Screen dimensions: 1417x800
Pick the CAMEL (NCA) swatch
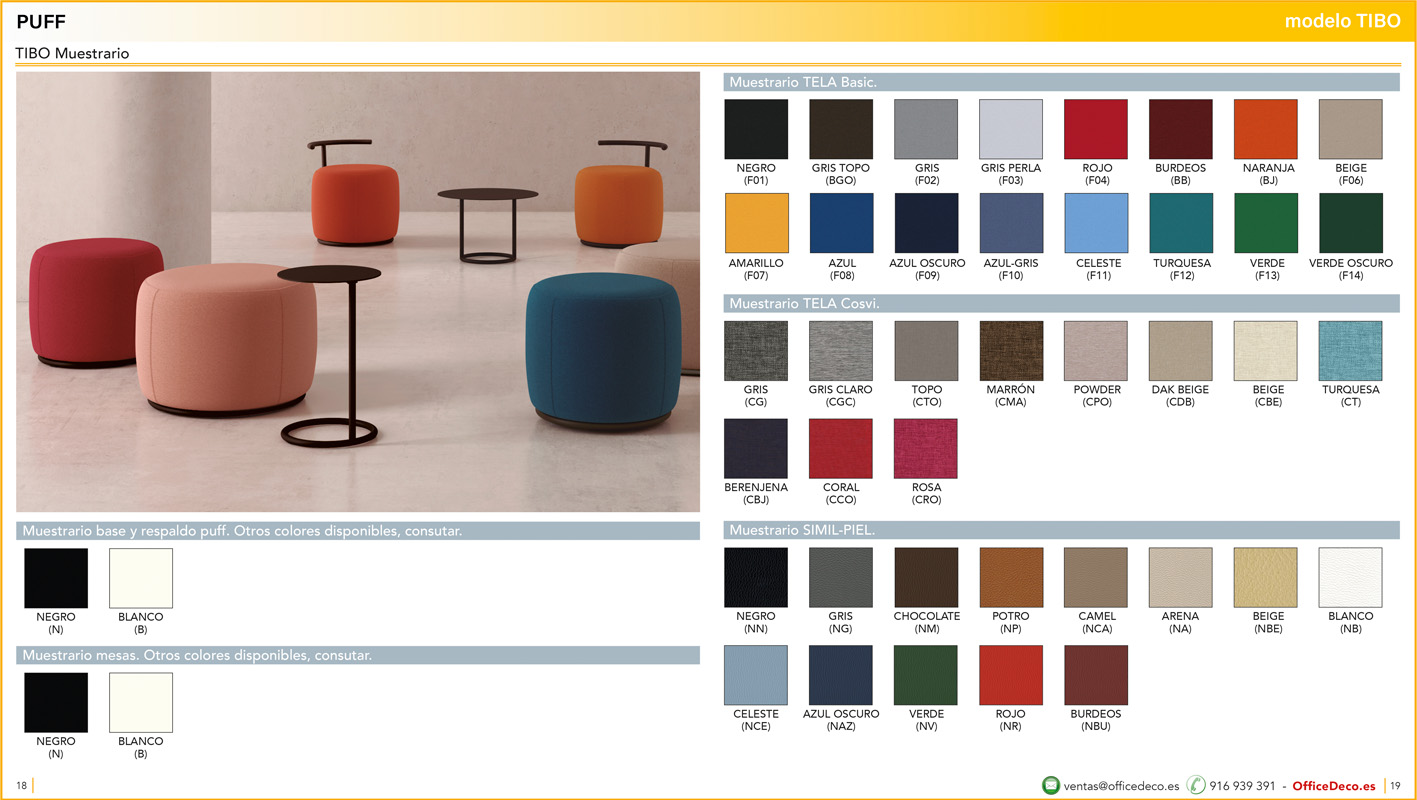[1096, 577]
